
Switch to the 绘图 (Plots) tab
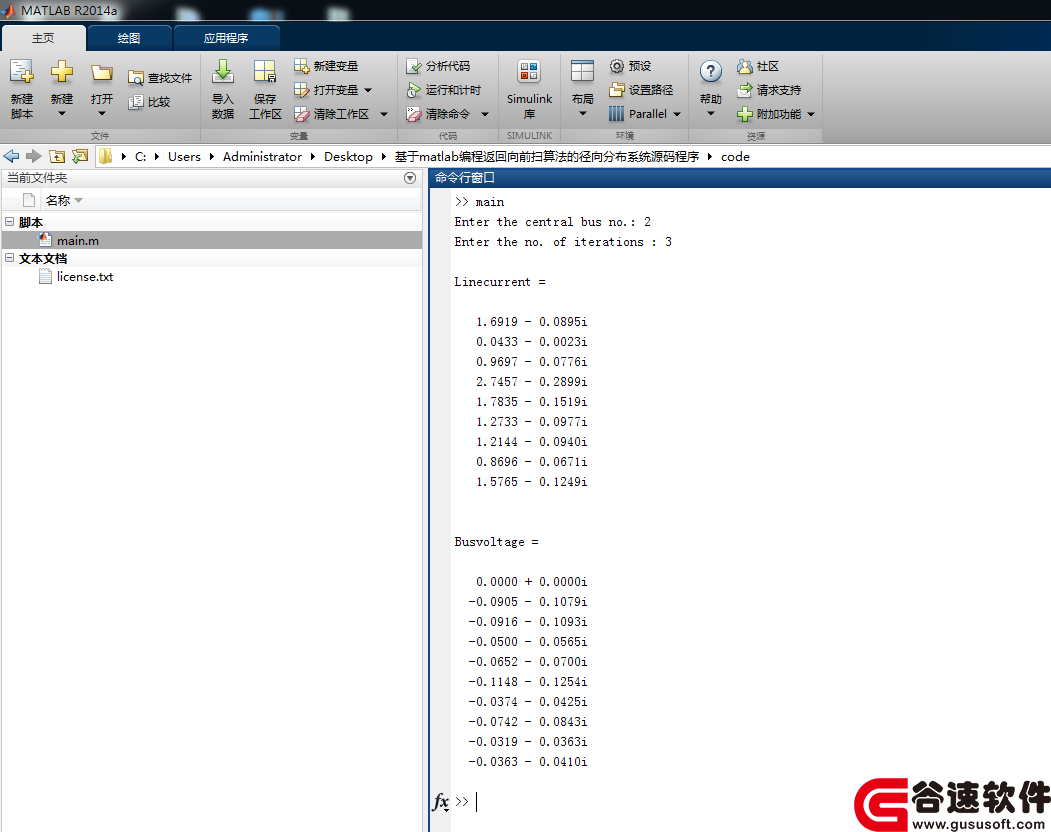pos(129,38)
